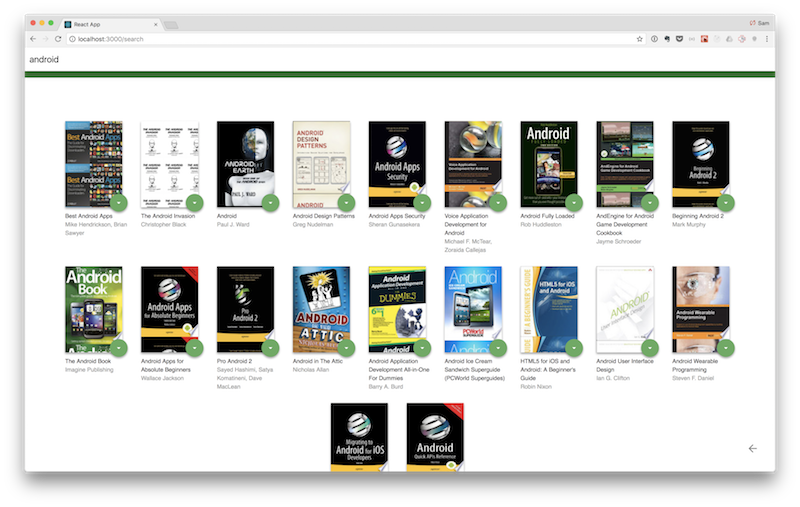Click the 'Greg Nudelman' author text
The height and width of the screenshot is (507, 800).
click(313, 224)
